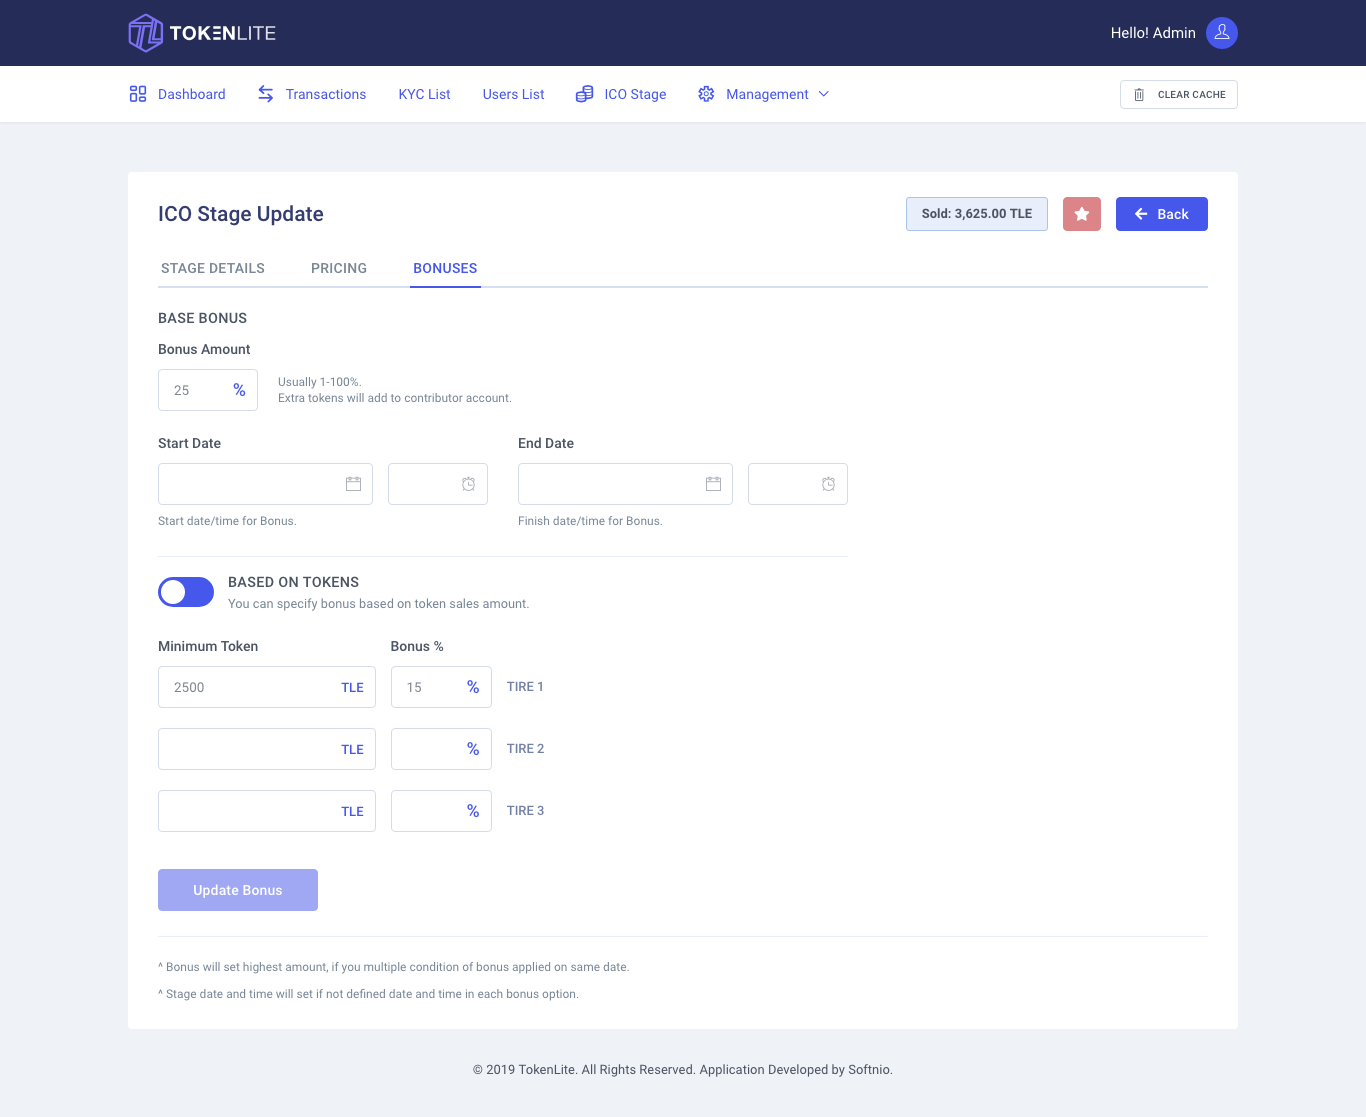Click the Update Bonus button

point(238,890)
